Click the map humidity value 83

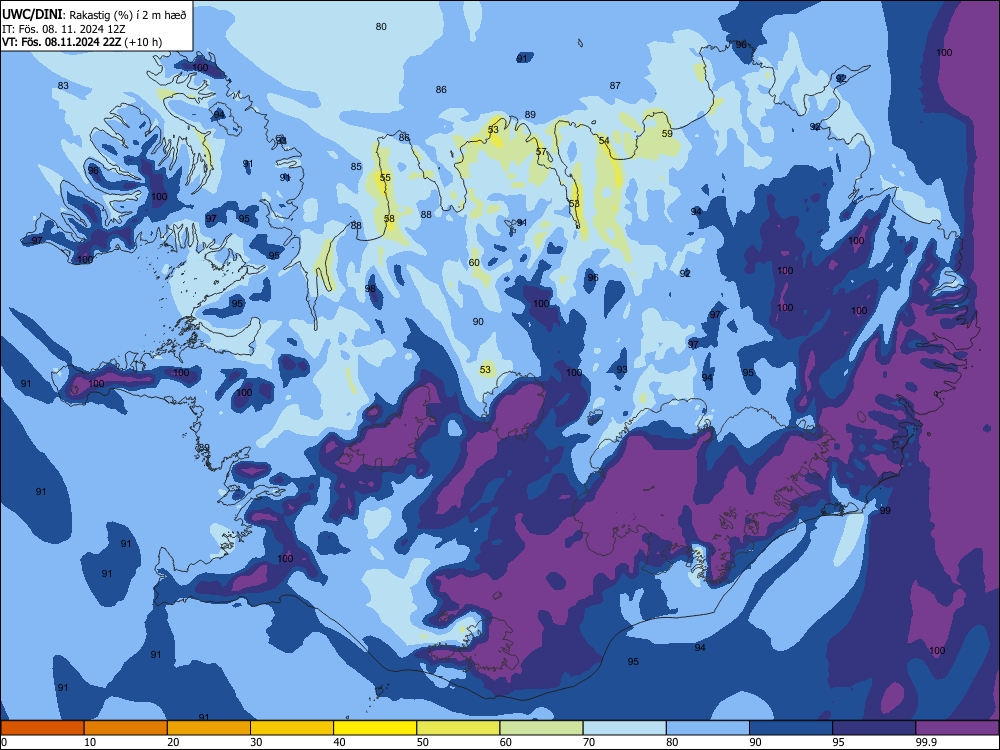tap(63, 85)
